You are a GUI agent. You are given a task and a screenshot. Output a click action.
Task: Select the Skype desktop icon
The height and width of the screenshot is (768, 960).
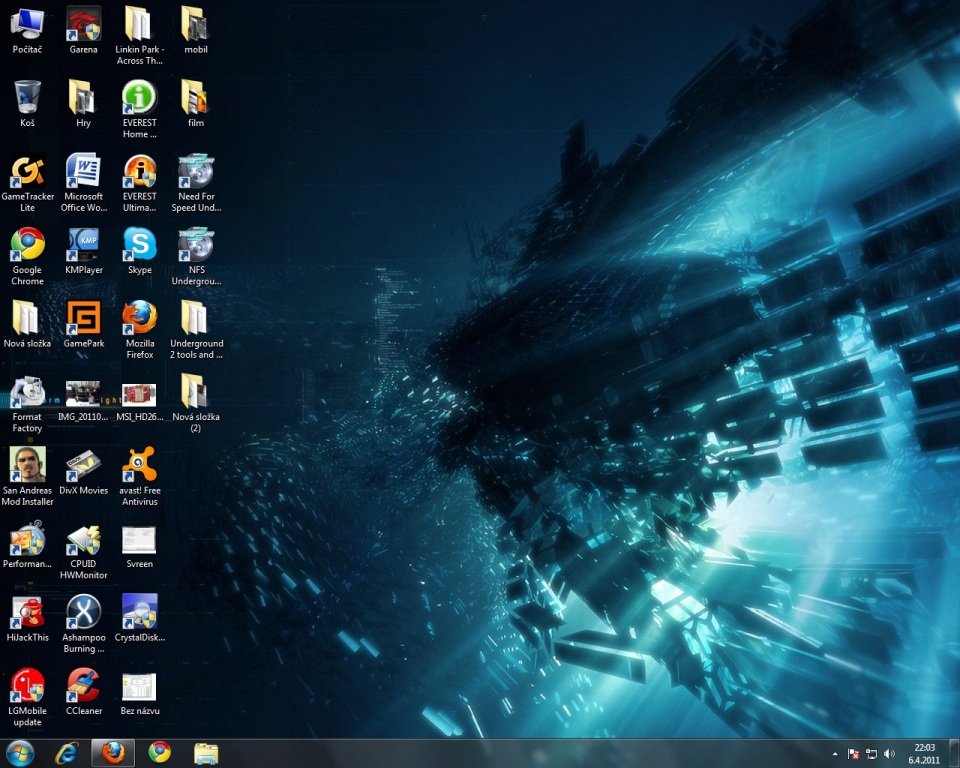pos(140,245)
